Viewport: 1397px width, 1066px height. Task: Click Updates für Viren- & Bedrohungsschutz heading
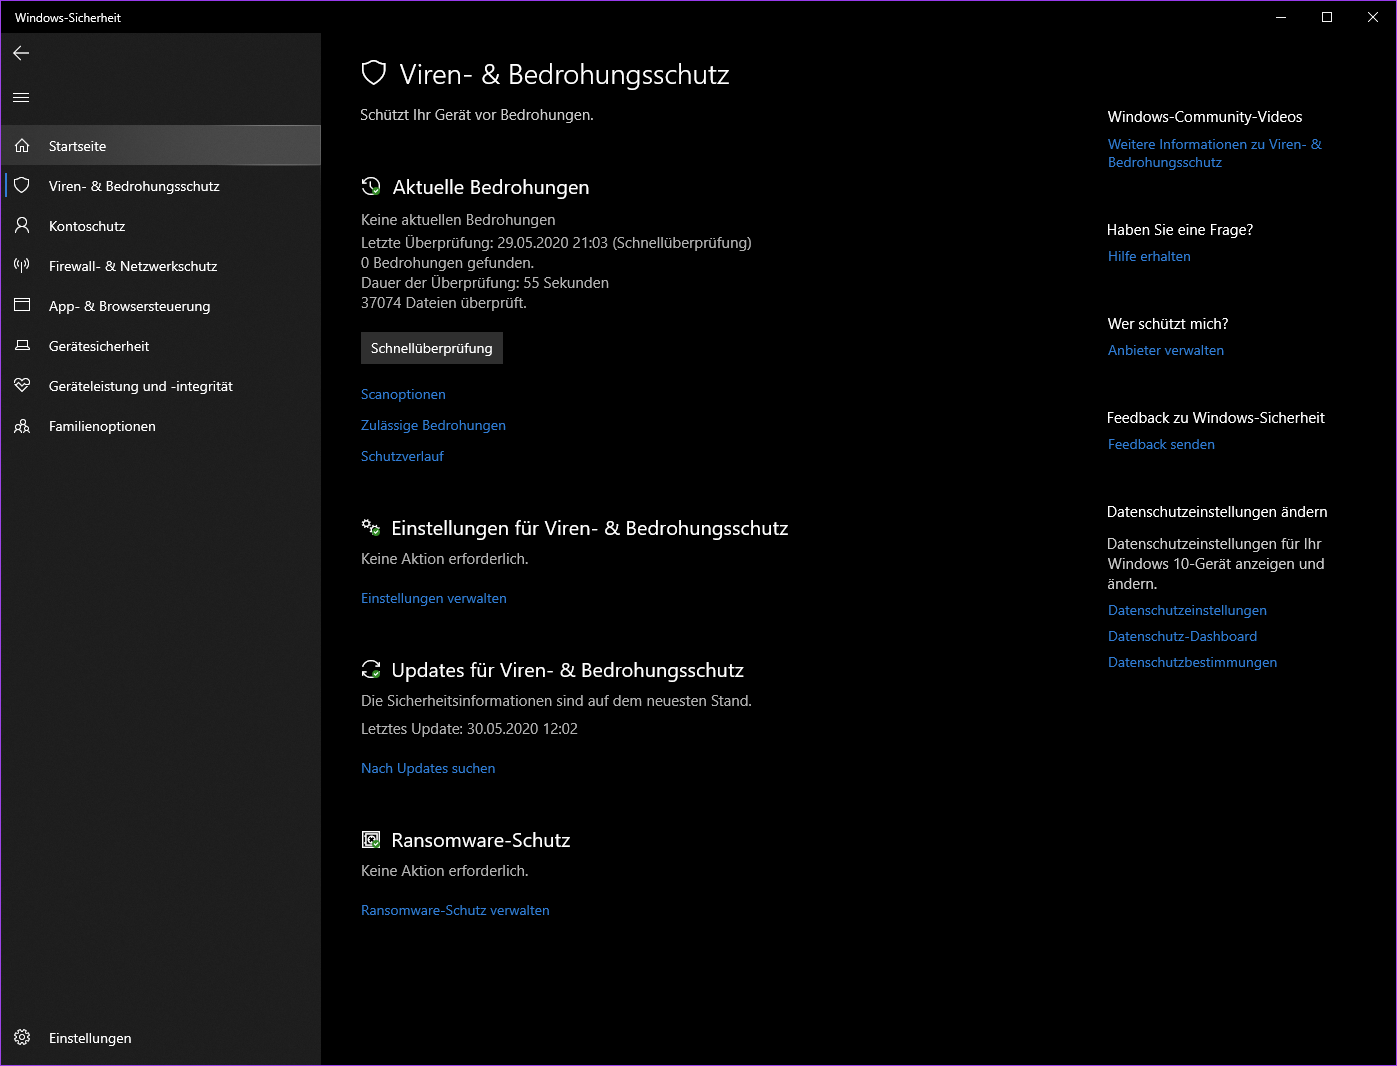pos(568,670)
